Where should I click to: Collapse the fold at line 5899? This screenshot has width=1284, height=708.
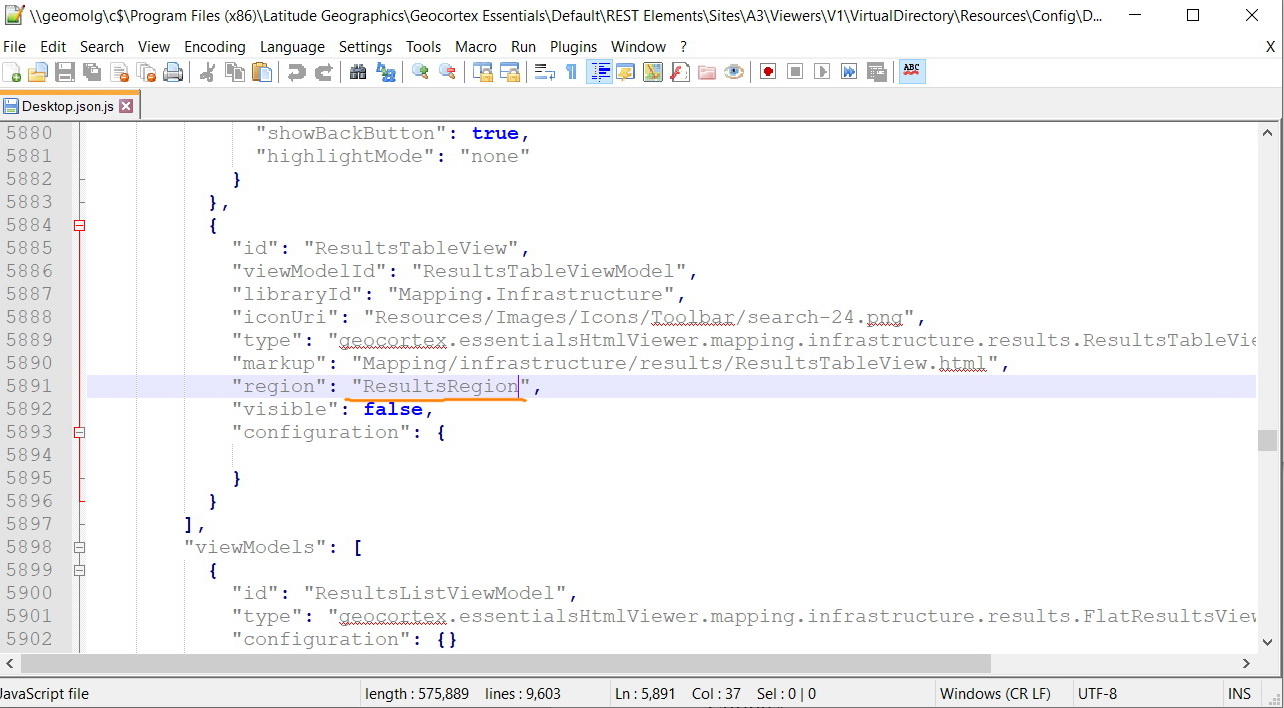click(79, 570)
